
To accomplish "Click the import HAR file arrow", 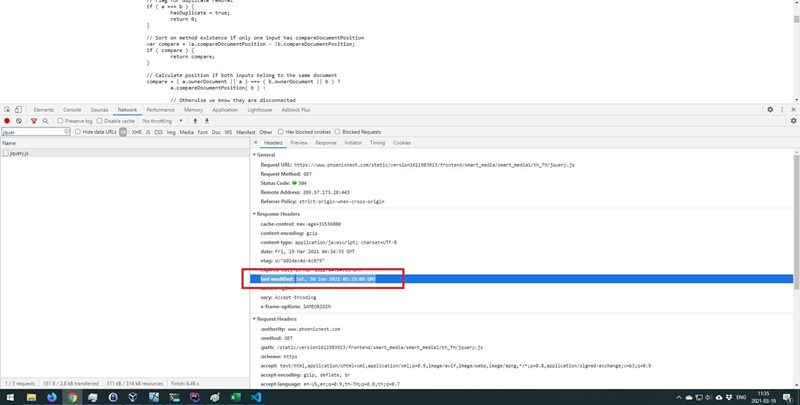I will (195, 121).
